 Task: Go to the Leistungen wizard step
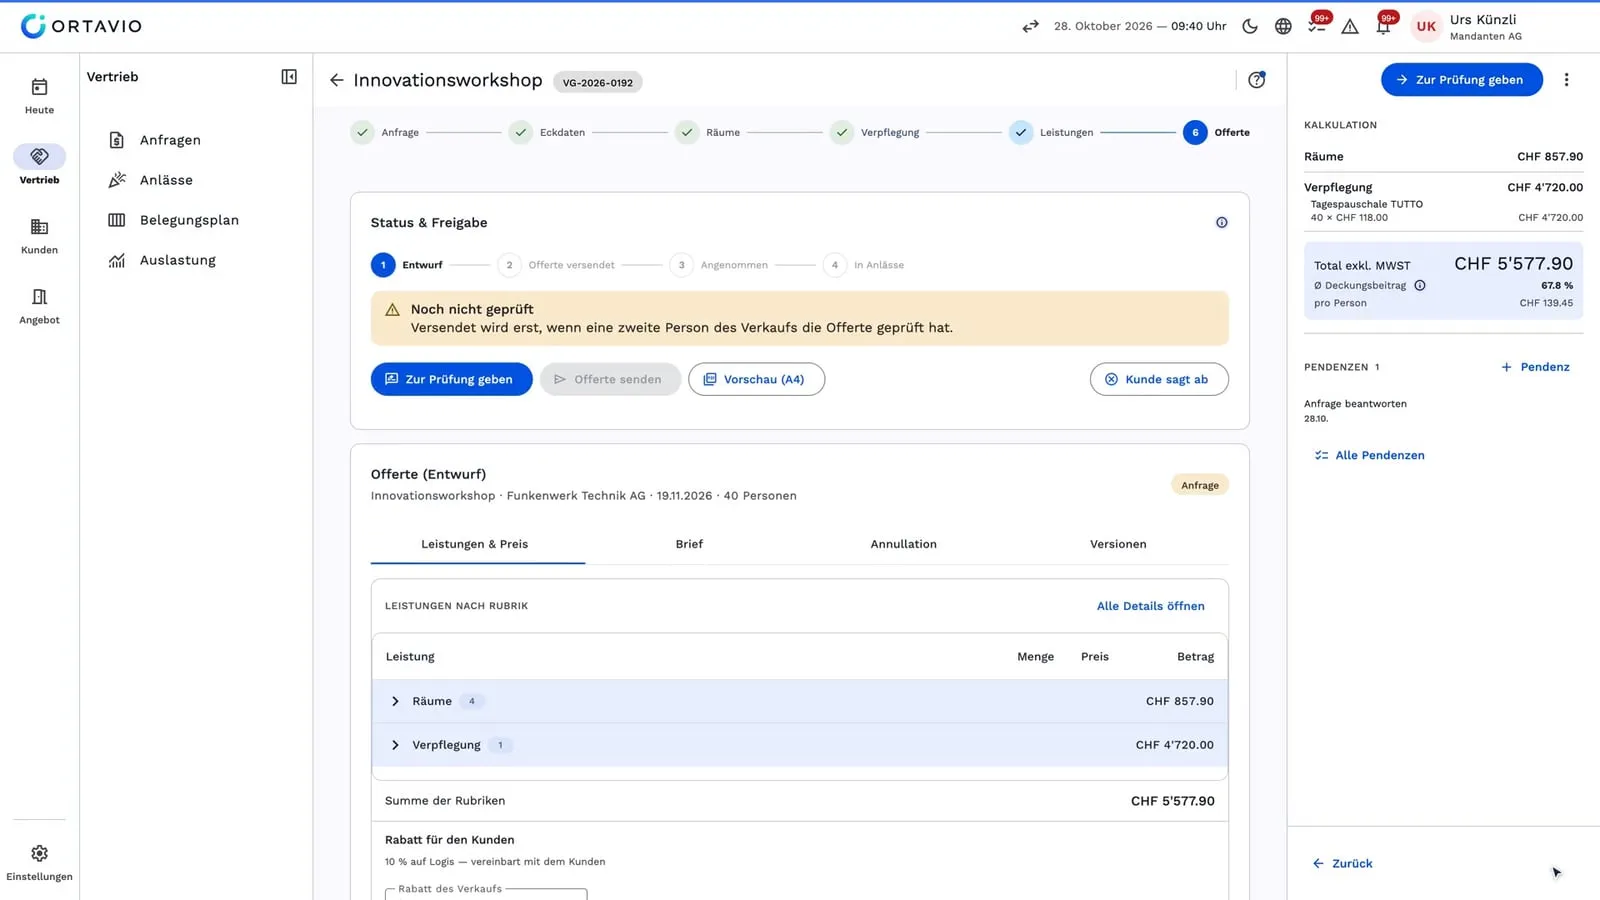click(1052, 132)
